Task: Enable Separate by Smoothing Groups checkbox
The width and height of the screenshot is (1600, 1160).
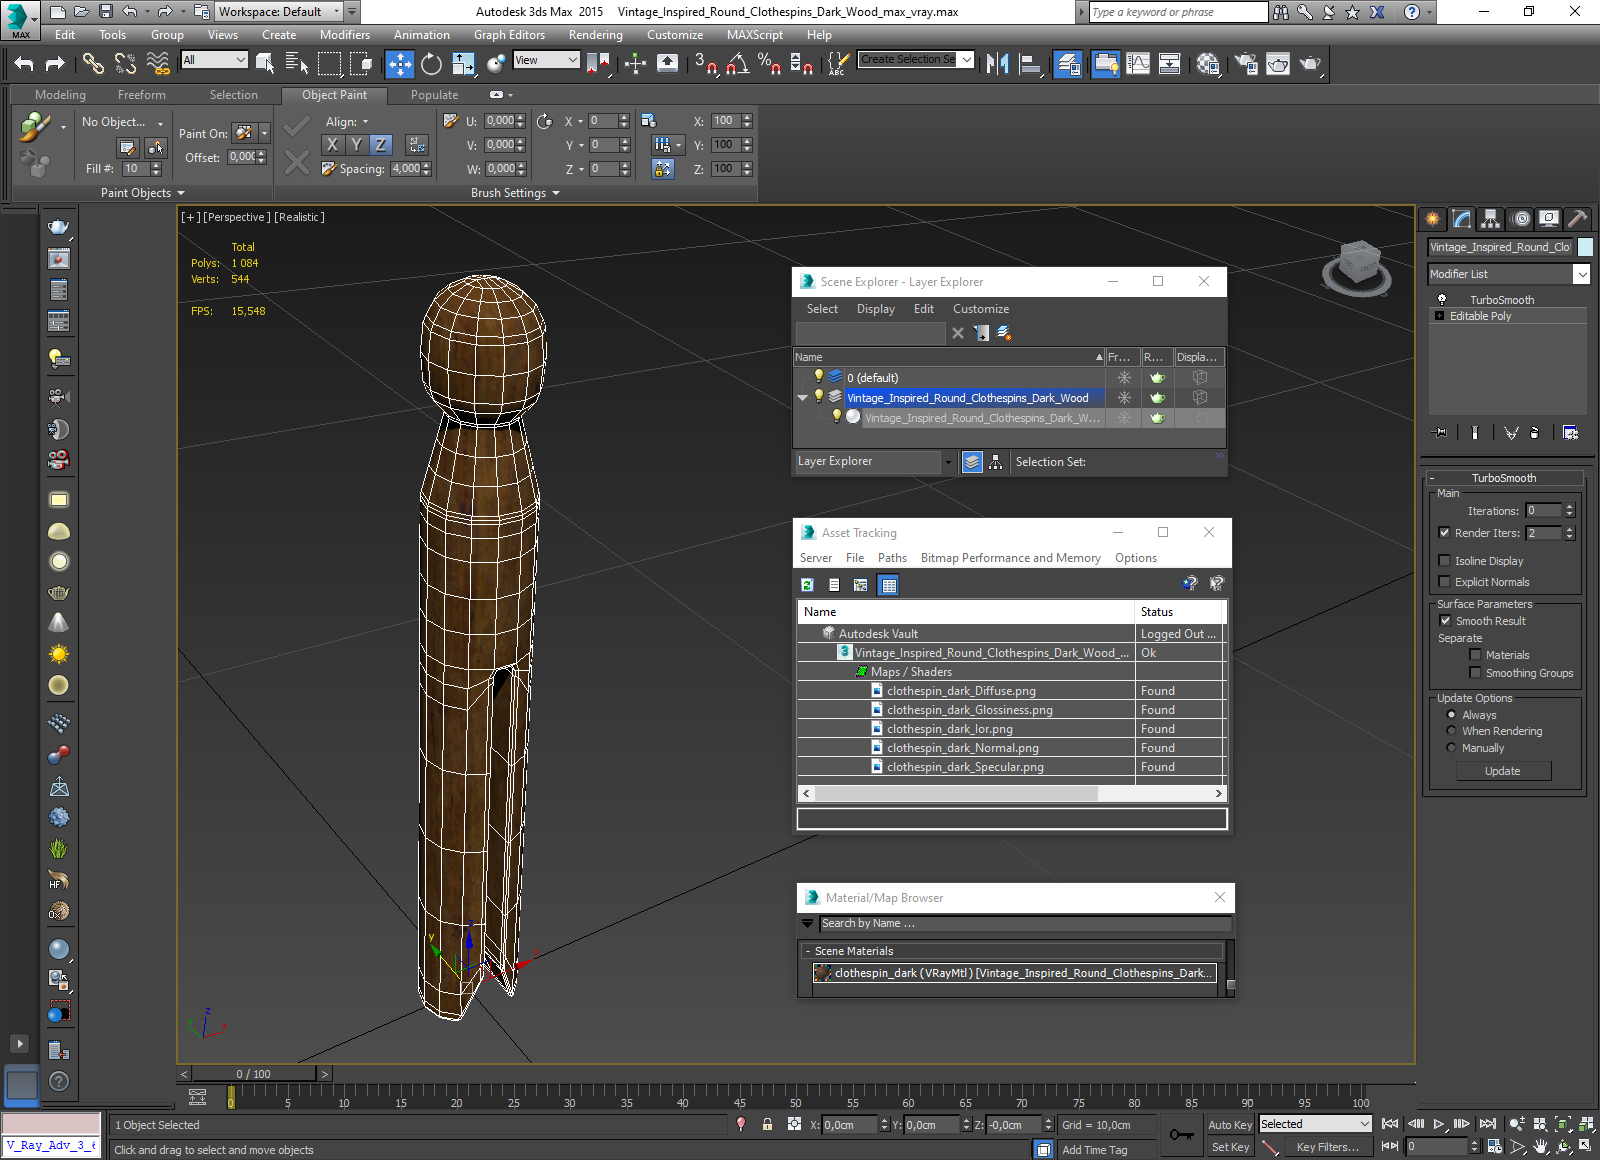Action: [x=1475, y=673]
